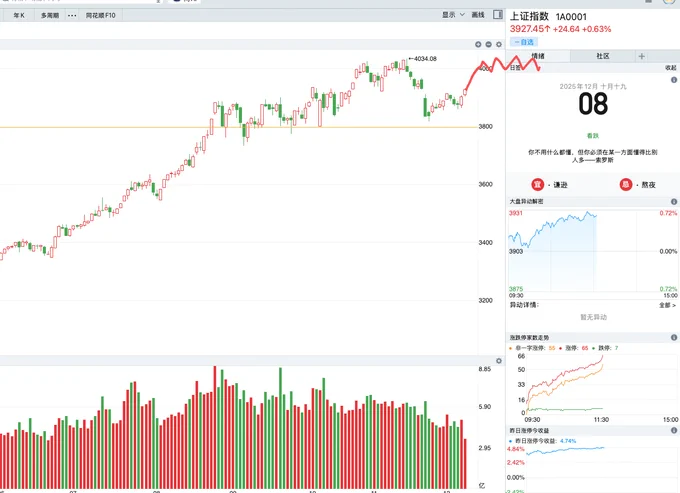Toggle the 非一字涨停 legend series

click(x=532, y=348)
